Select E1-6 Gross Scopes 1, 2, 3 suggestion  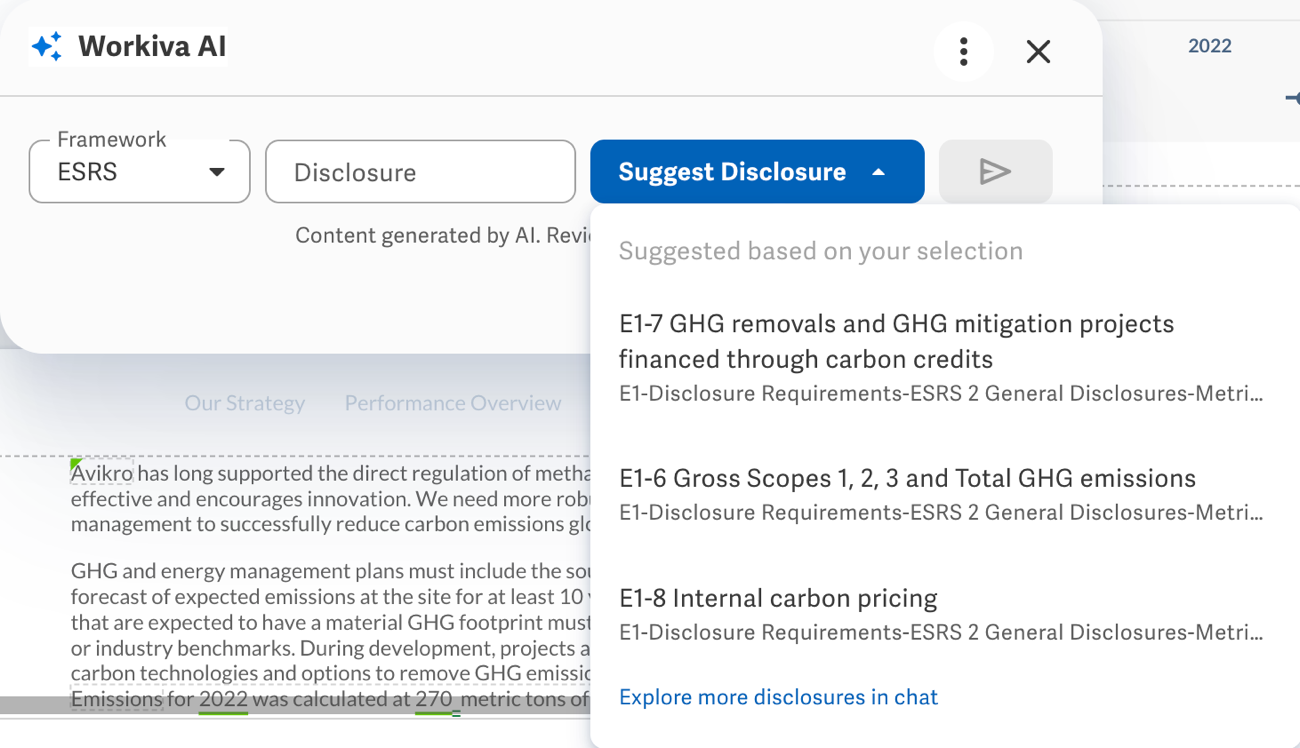pos(940,494)
